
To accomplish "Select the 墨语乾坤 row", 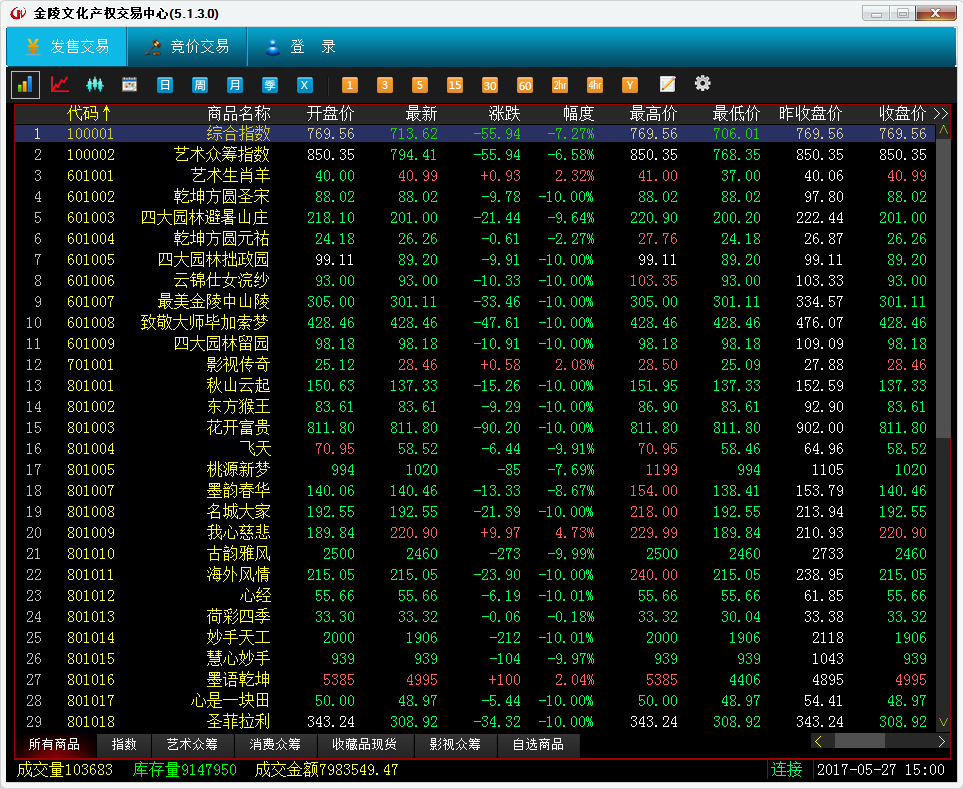I will pos(475,680).
